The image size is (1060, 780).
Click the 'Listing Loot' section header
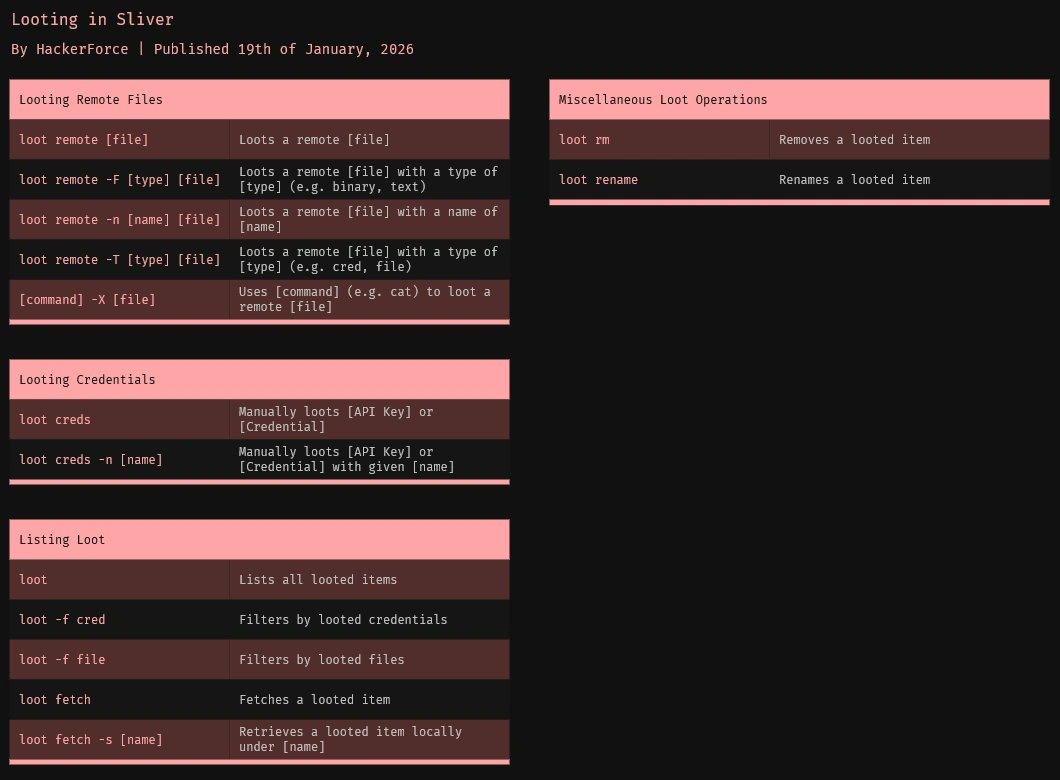[x=260, y=539]
